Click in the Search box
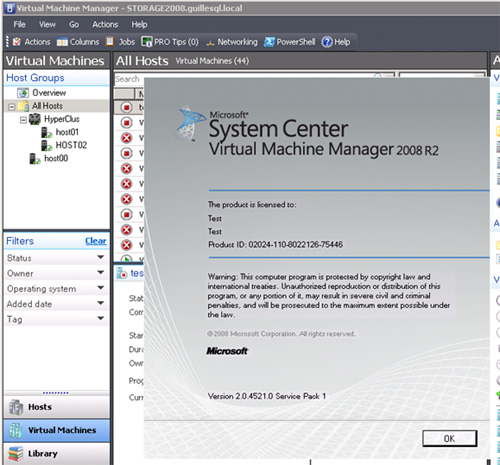The image size is (500, 465). pos(129,79)
